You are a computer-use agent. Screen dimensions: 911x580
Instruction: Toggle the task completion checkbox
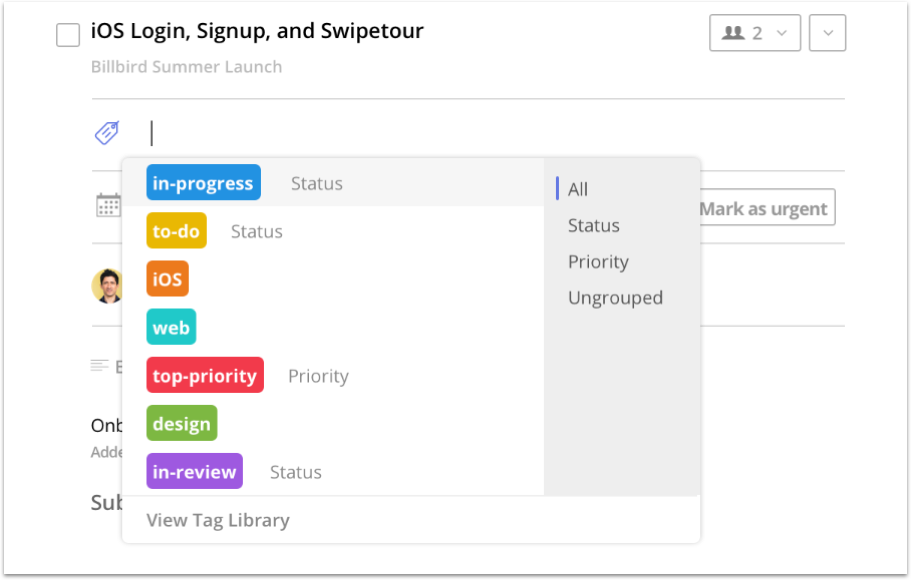(x=68, y=35)
